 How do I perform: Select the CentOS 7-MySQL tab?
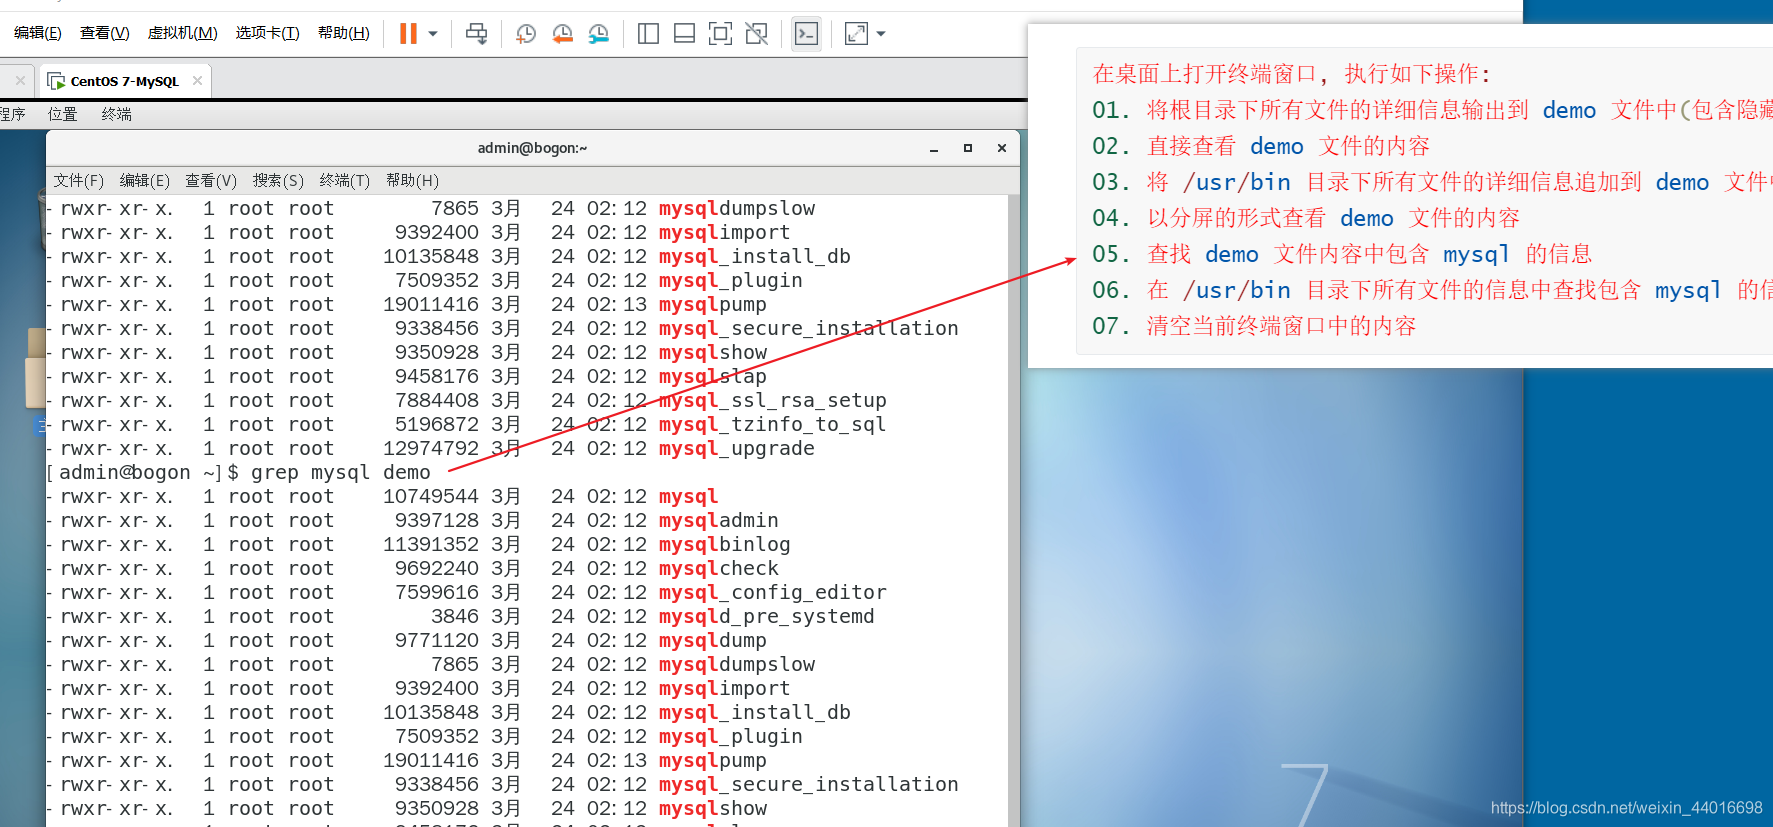(x=124, y=81)
